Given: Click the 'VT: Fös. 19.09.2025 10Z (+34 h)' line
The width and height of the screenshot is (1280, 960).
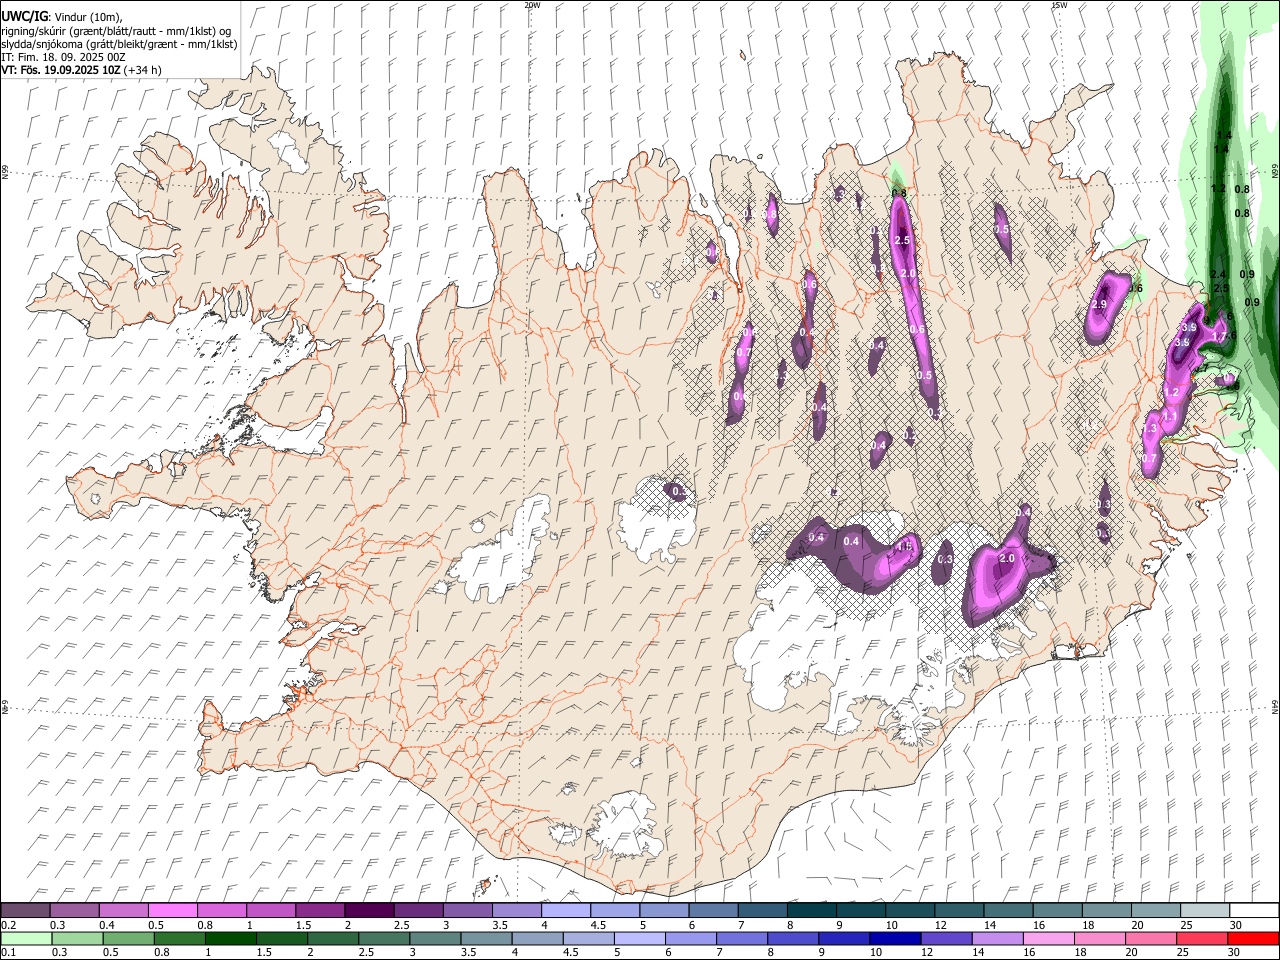Looking at the screenshot, I should pyautogui.click(x=82, y=70).
